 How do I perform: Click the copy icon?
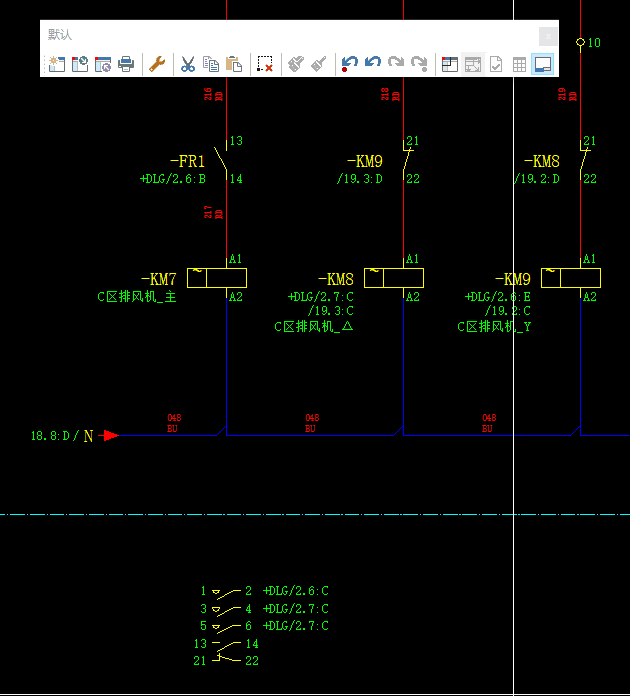[211, 65]
